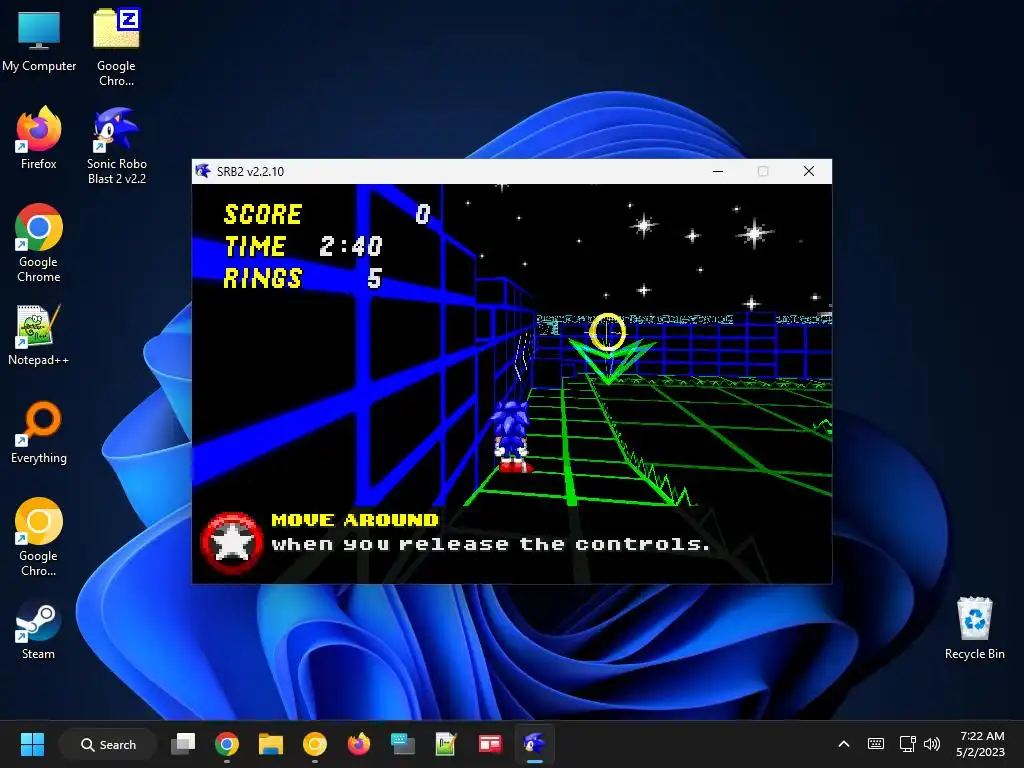Open the network status tray icon

click(x=907, y=744)
